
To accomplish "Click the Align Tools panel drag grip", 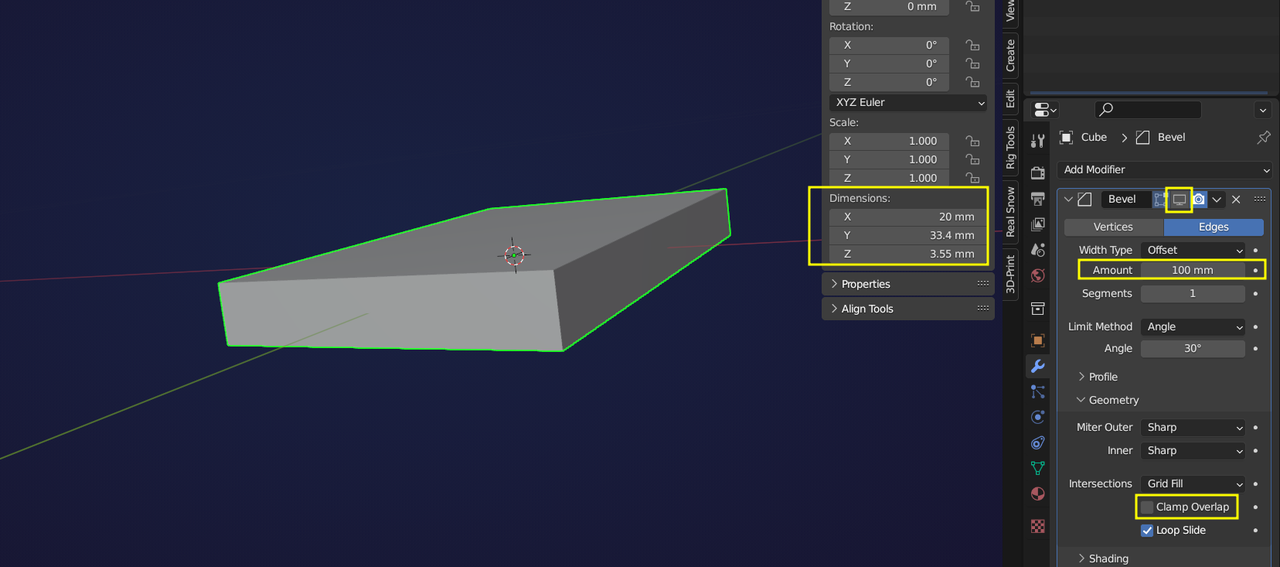I will point(983,309).
